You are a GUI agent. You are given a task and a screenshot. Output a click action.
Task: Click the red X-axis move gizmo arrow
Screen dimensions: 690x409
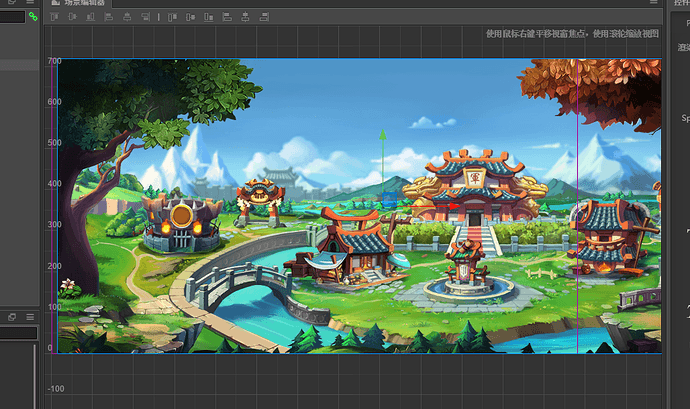454,206
